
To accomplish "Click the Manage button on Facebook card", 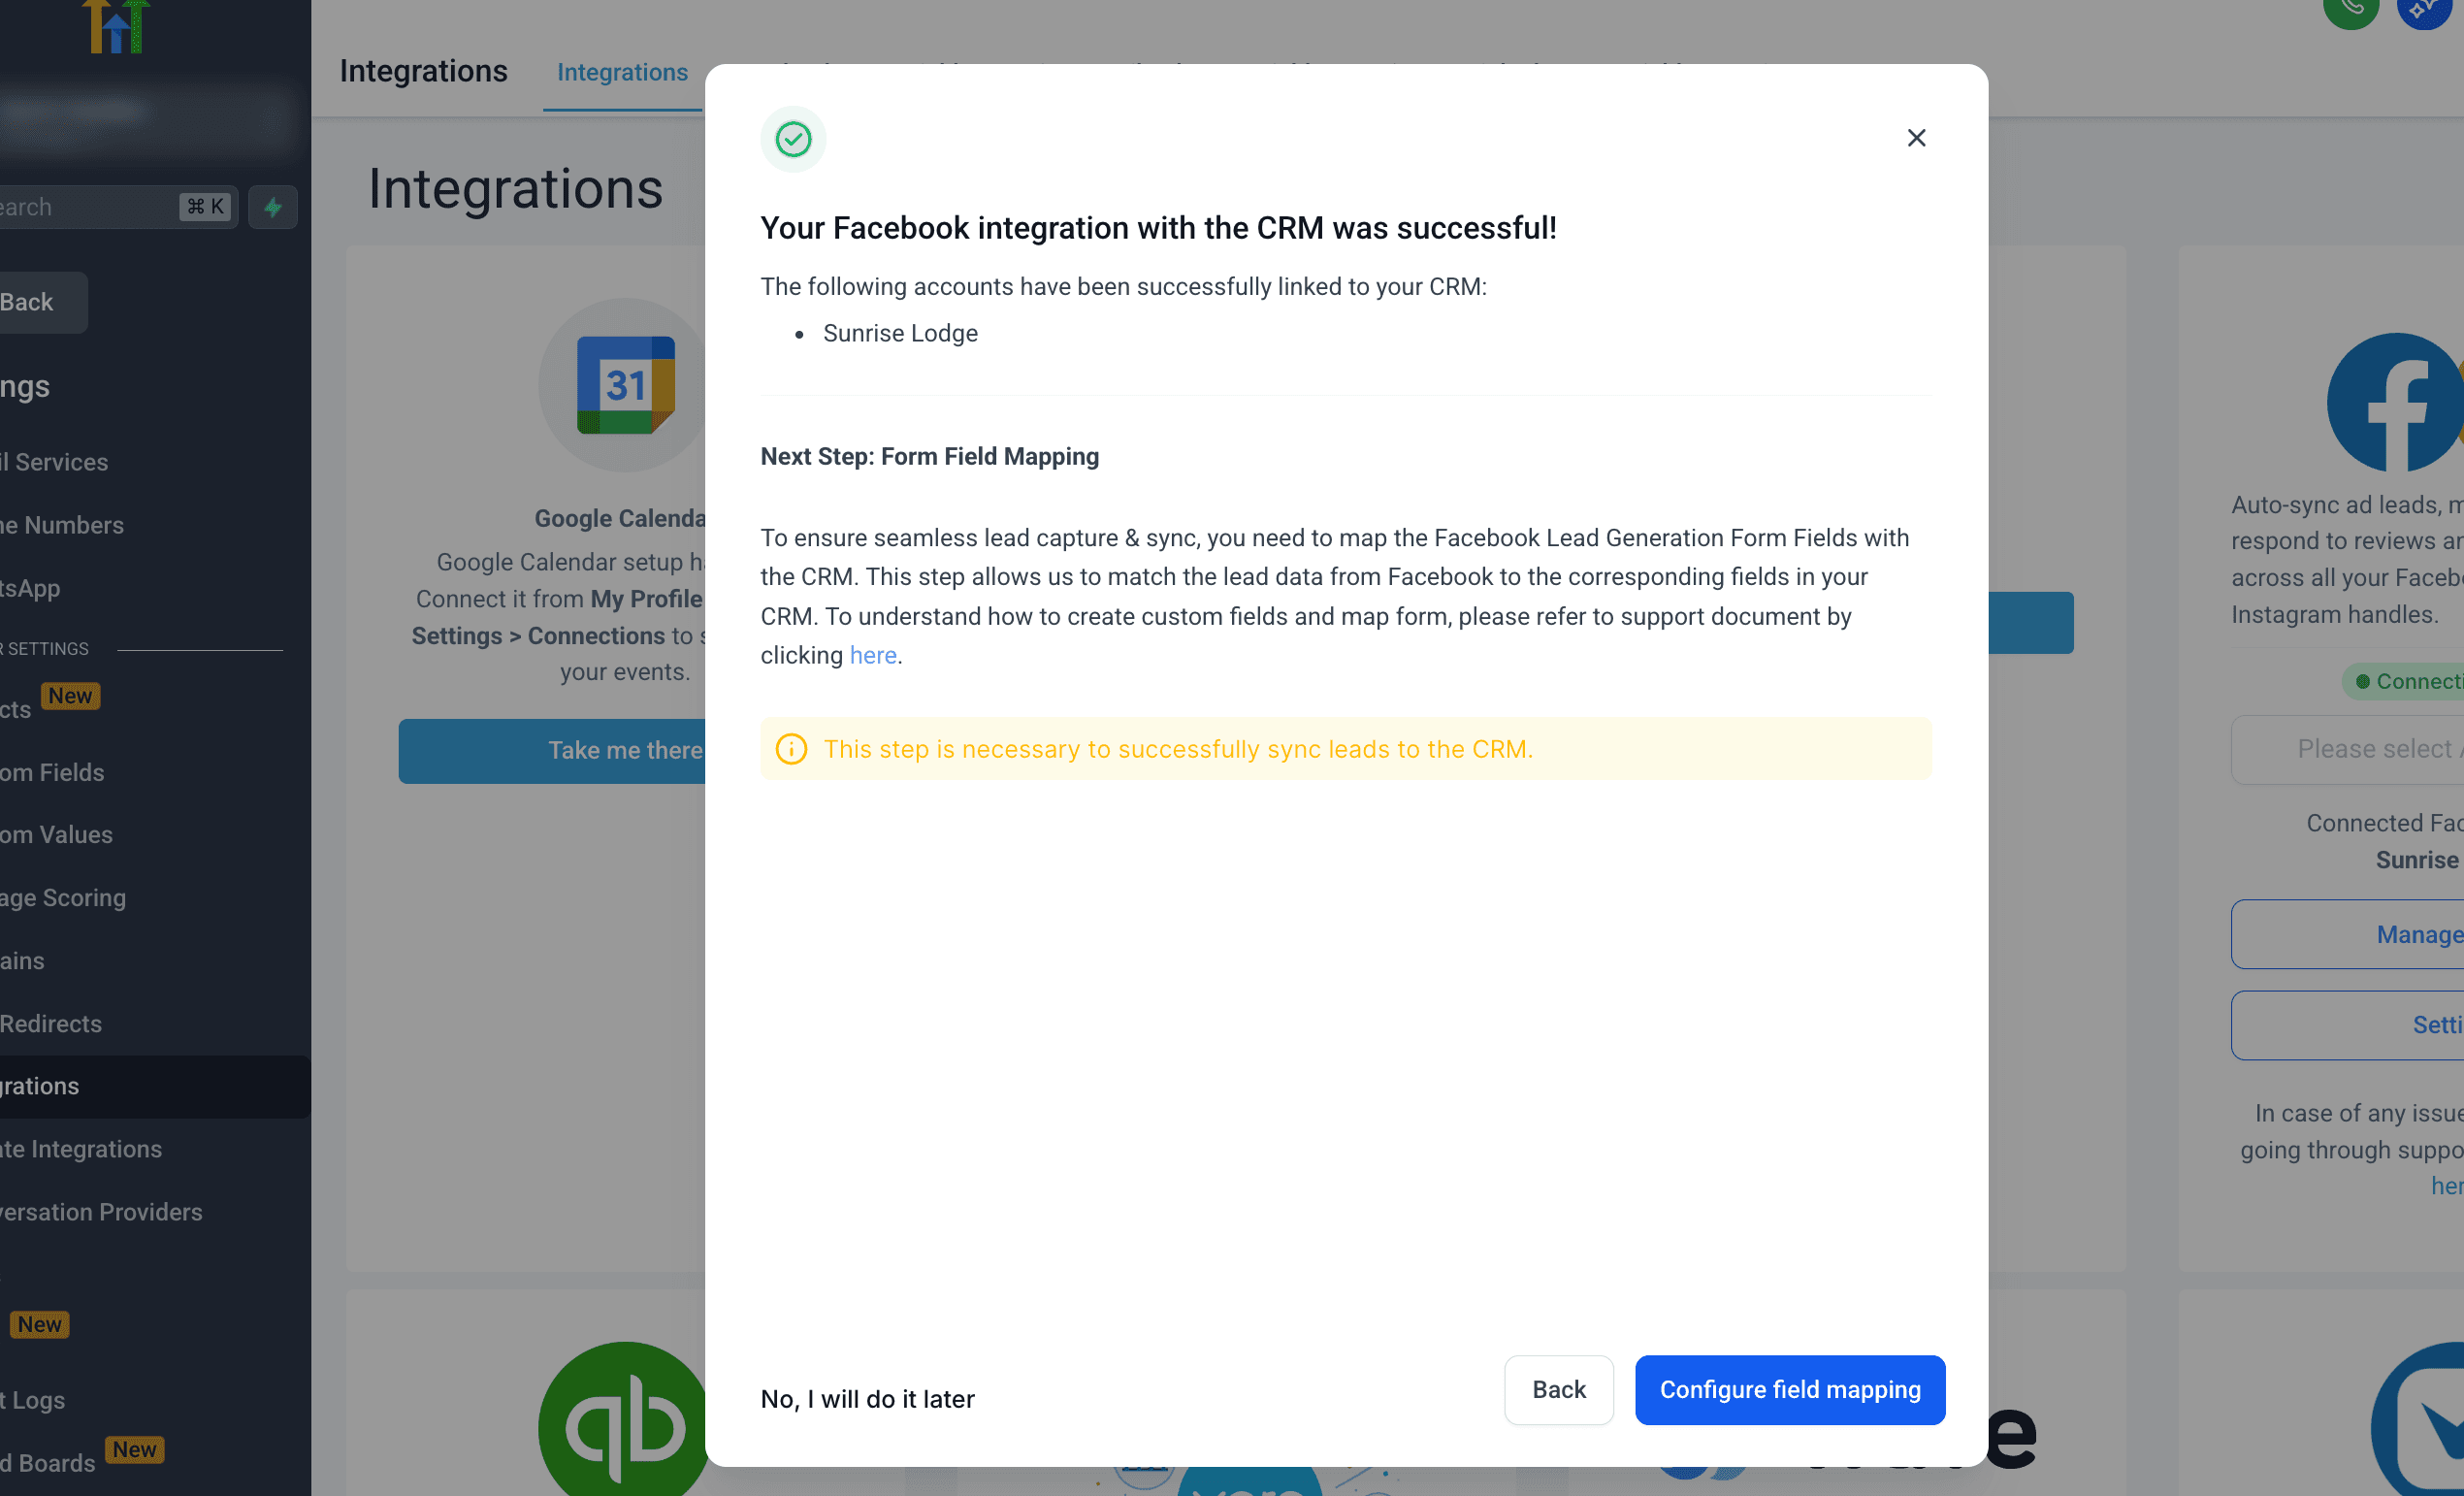I will (x=2347, y=934).
